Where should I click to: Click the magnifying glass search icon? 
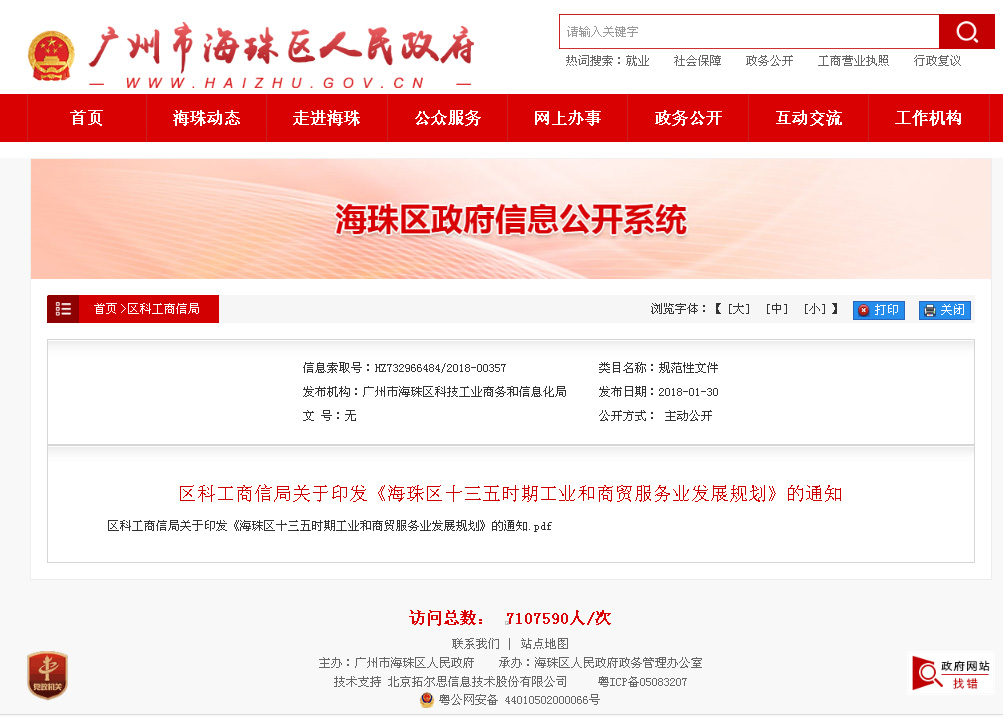[x=966, y=32]
